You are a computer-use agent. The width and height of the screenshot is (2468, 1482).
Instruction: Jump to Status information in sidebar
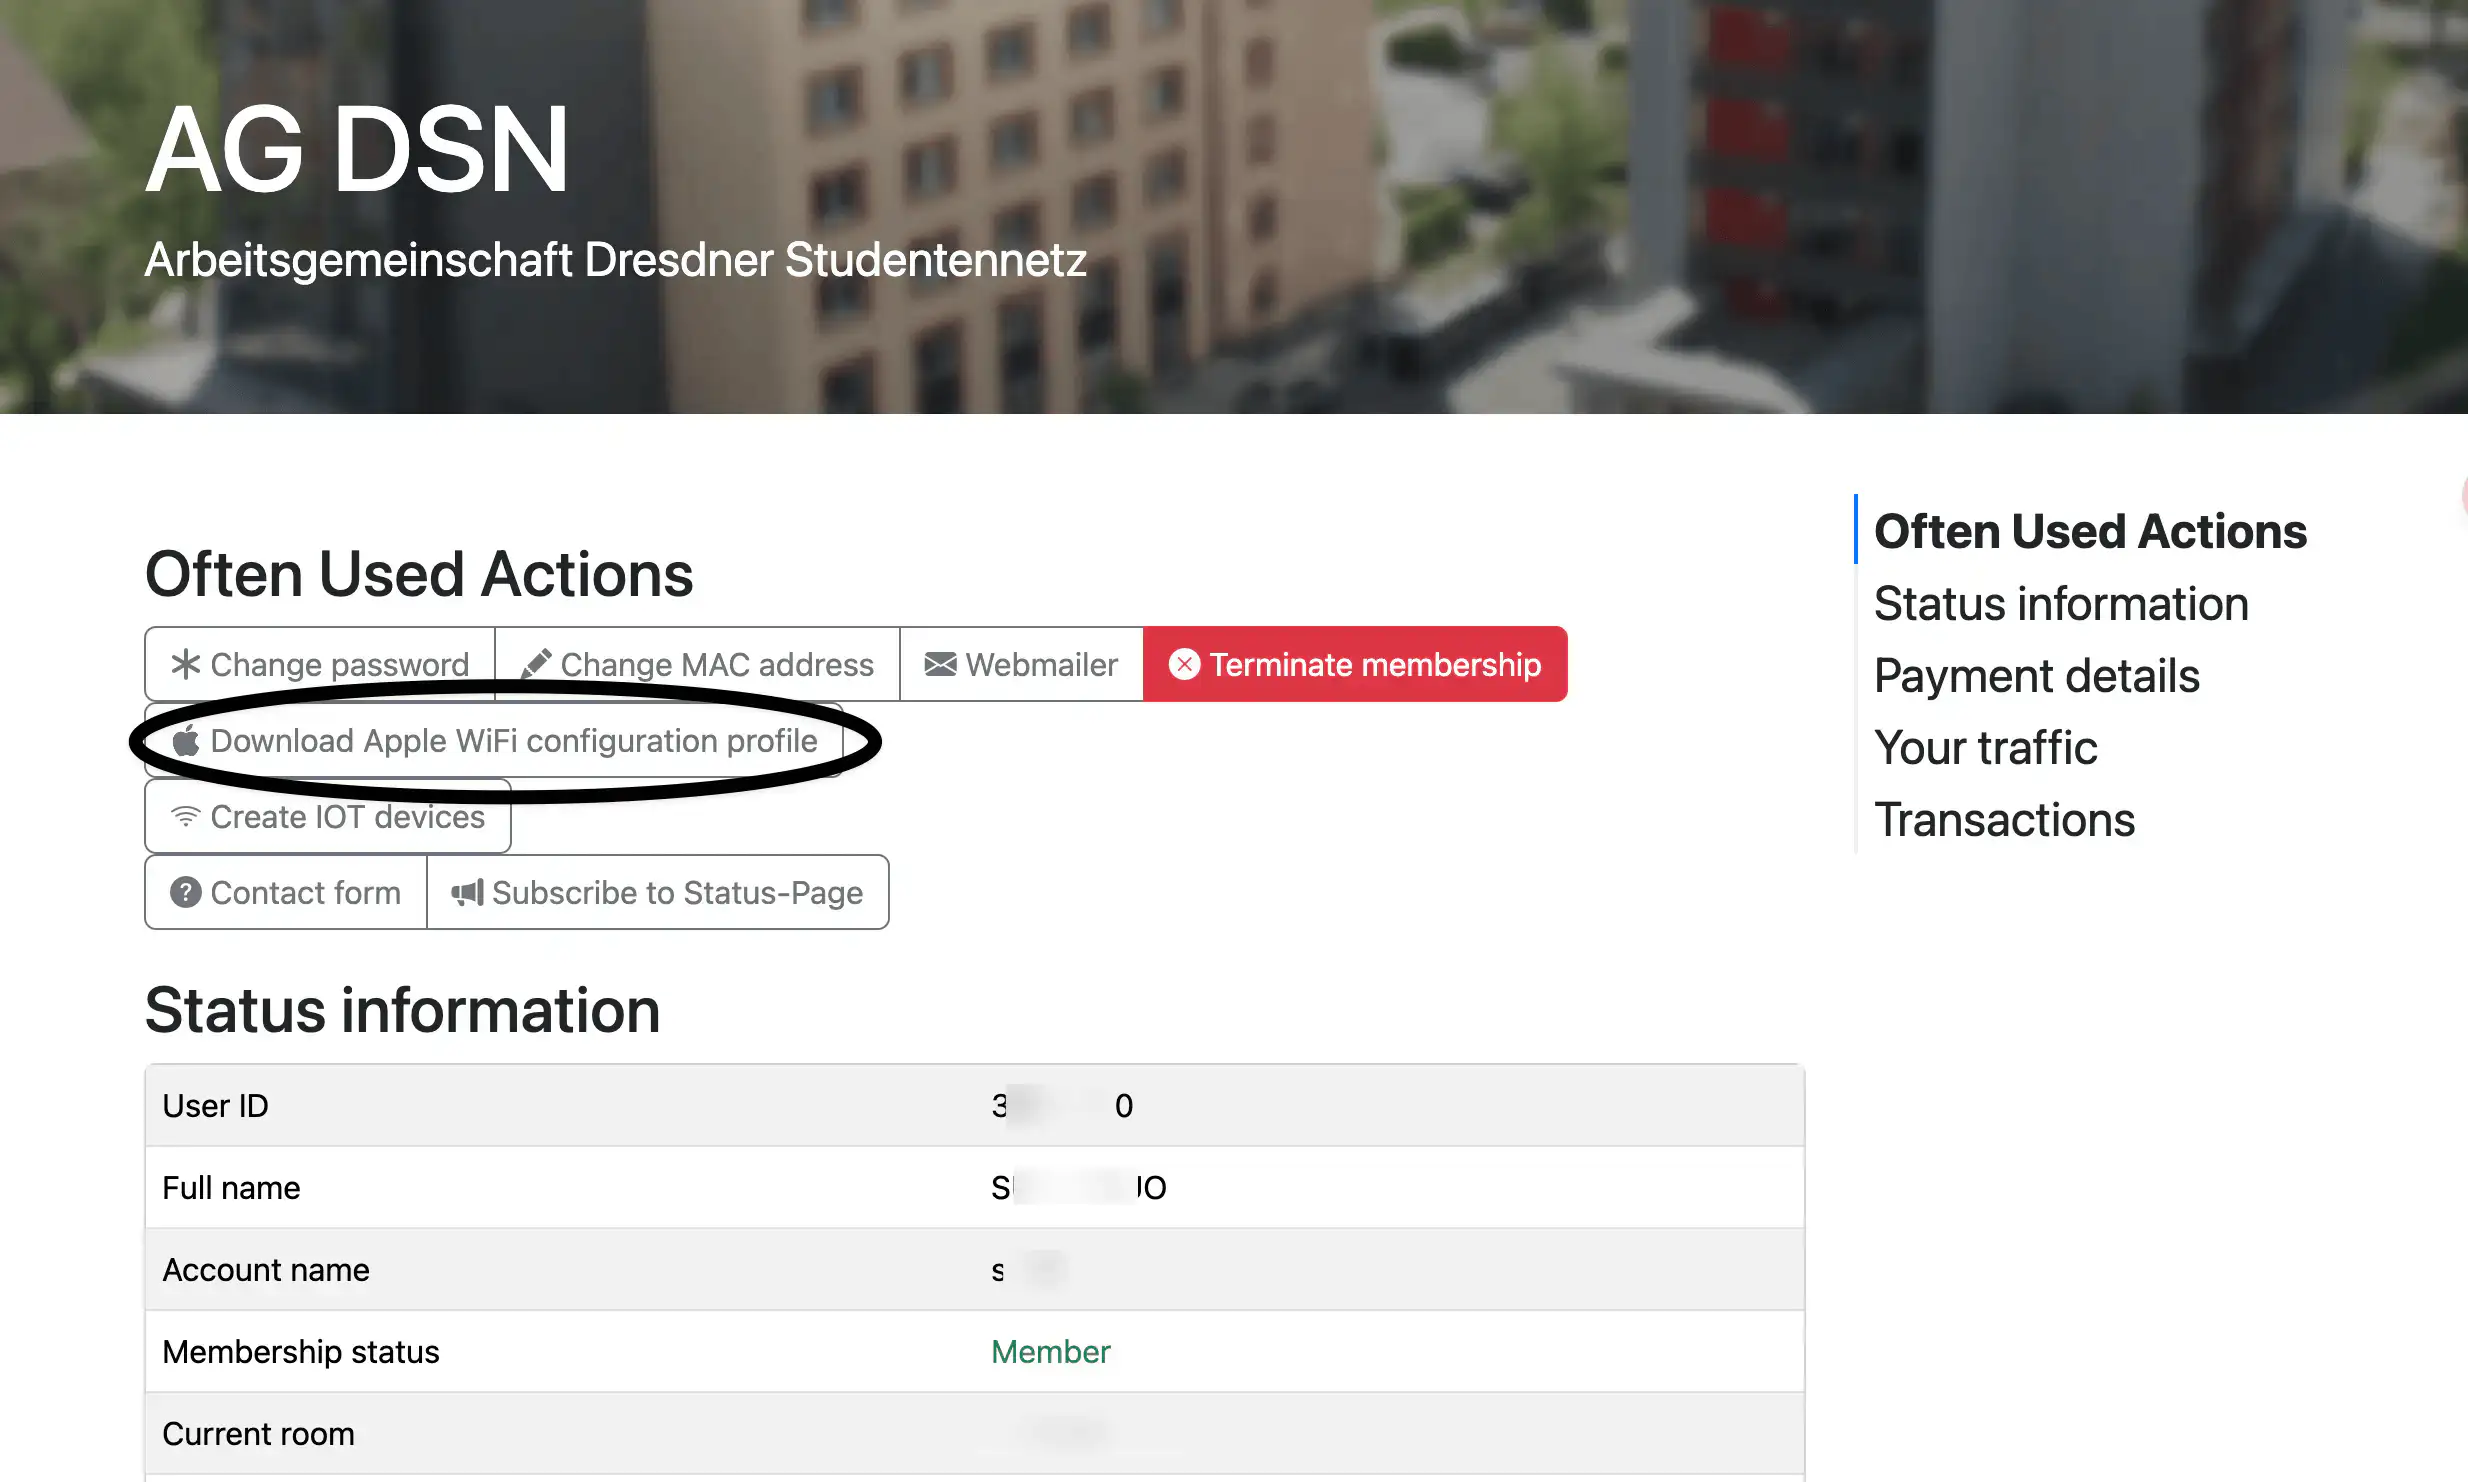(2061, 604)
